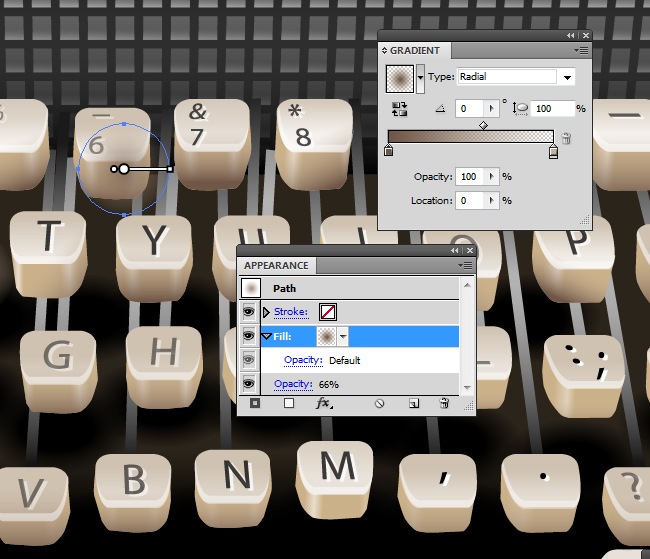
Task: Hide the Stroke attribute visibility
Action: point(249,312)
